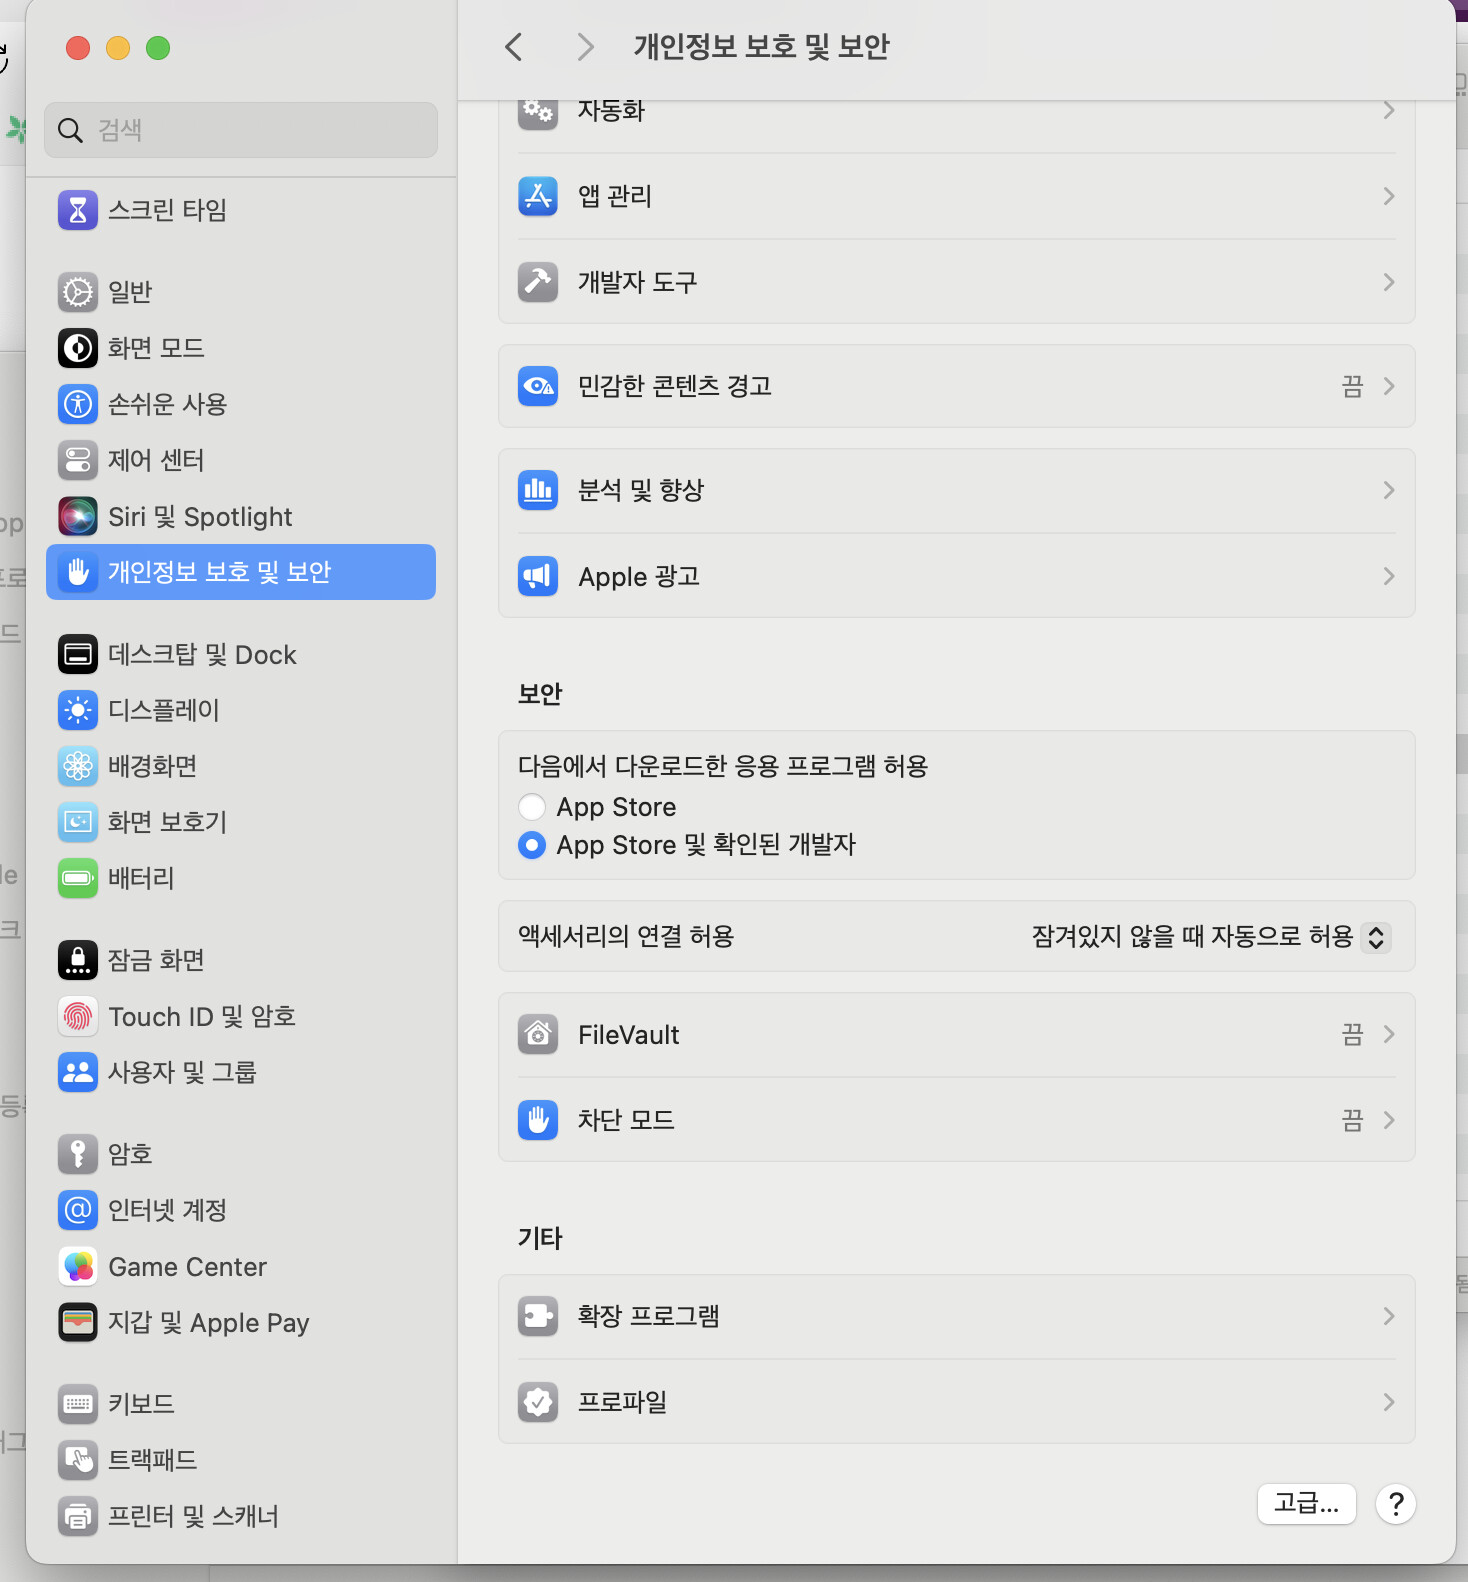Expand FileVault row chevron
Viewport: 1468px width, 1582px height.
pyautogui.click(x=1389, y=1034)
